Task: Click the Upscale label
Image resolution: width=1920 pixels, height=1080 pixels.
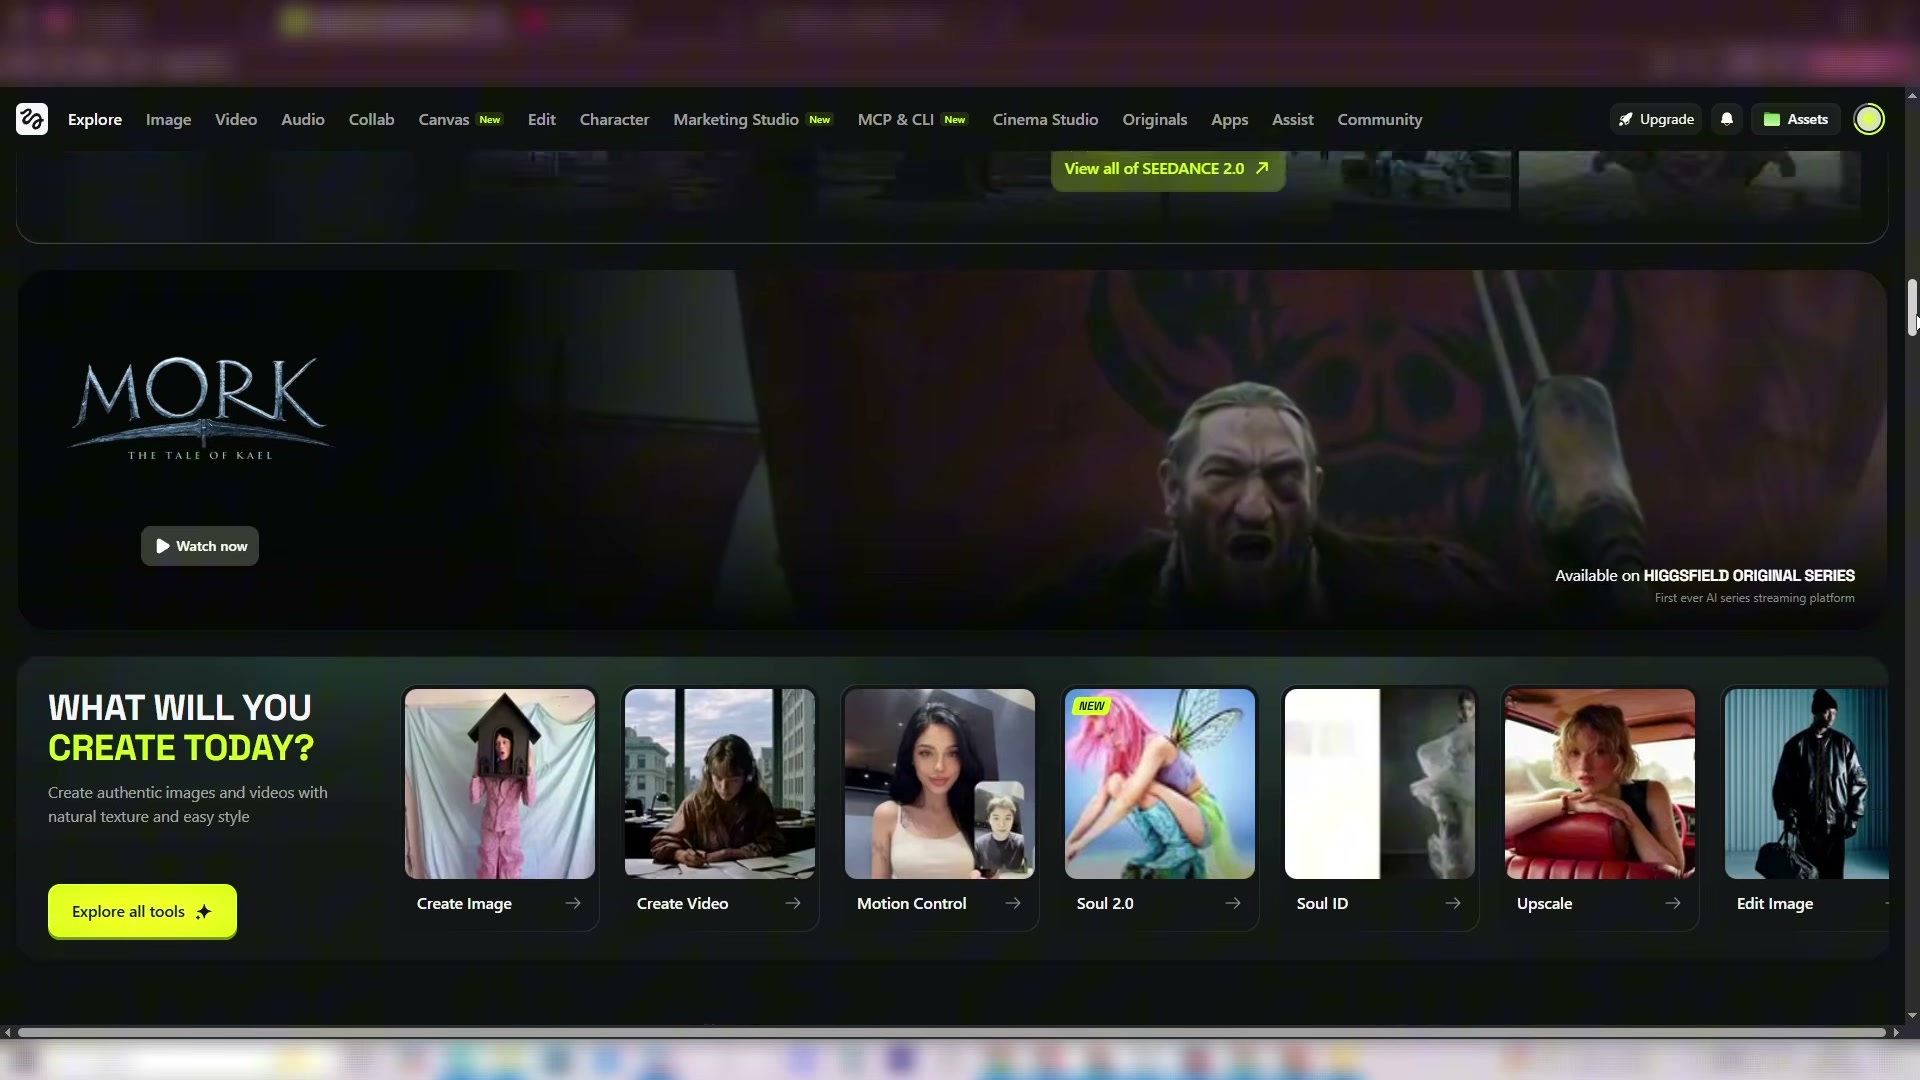Action: (x=1544, y=903)
